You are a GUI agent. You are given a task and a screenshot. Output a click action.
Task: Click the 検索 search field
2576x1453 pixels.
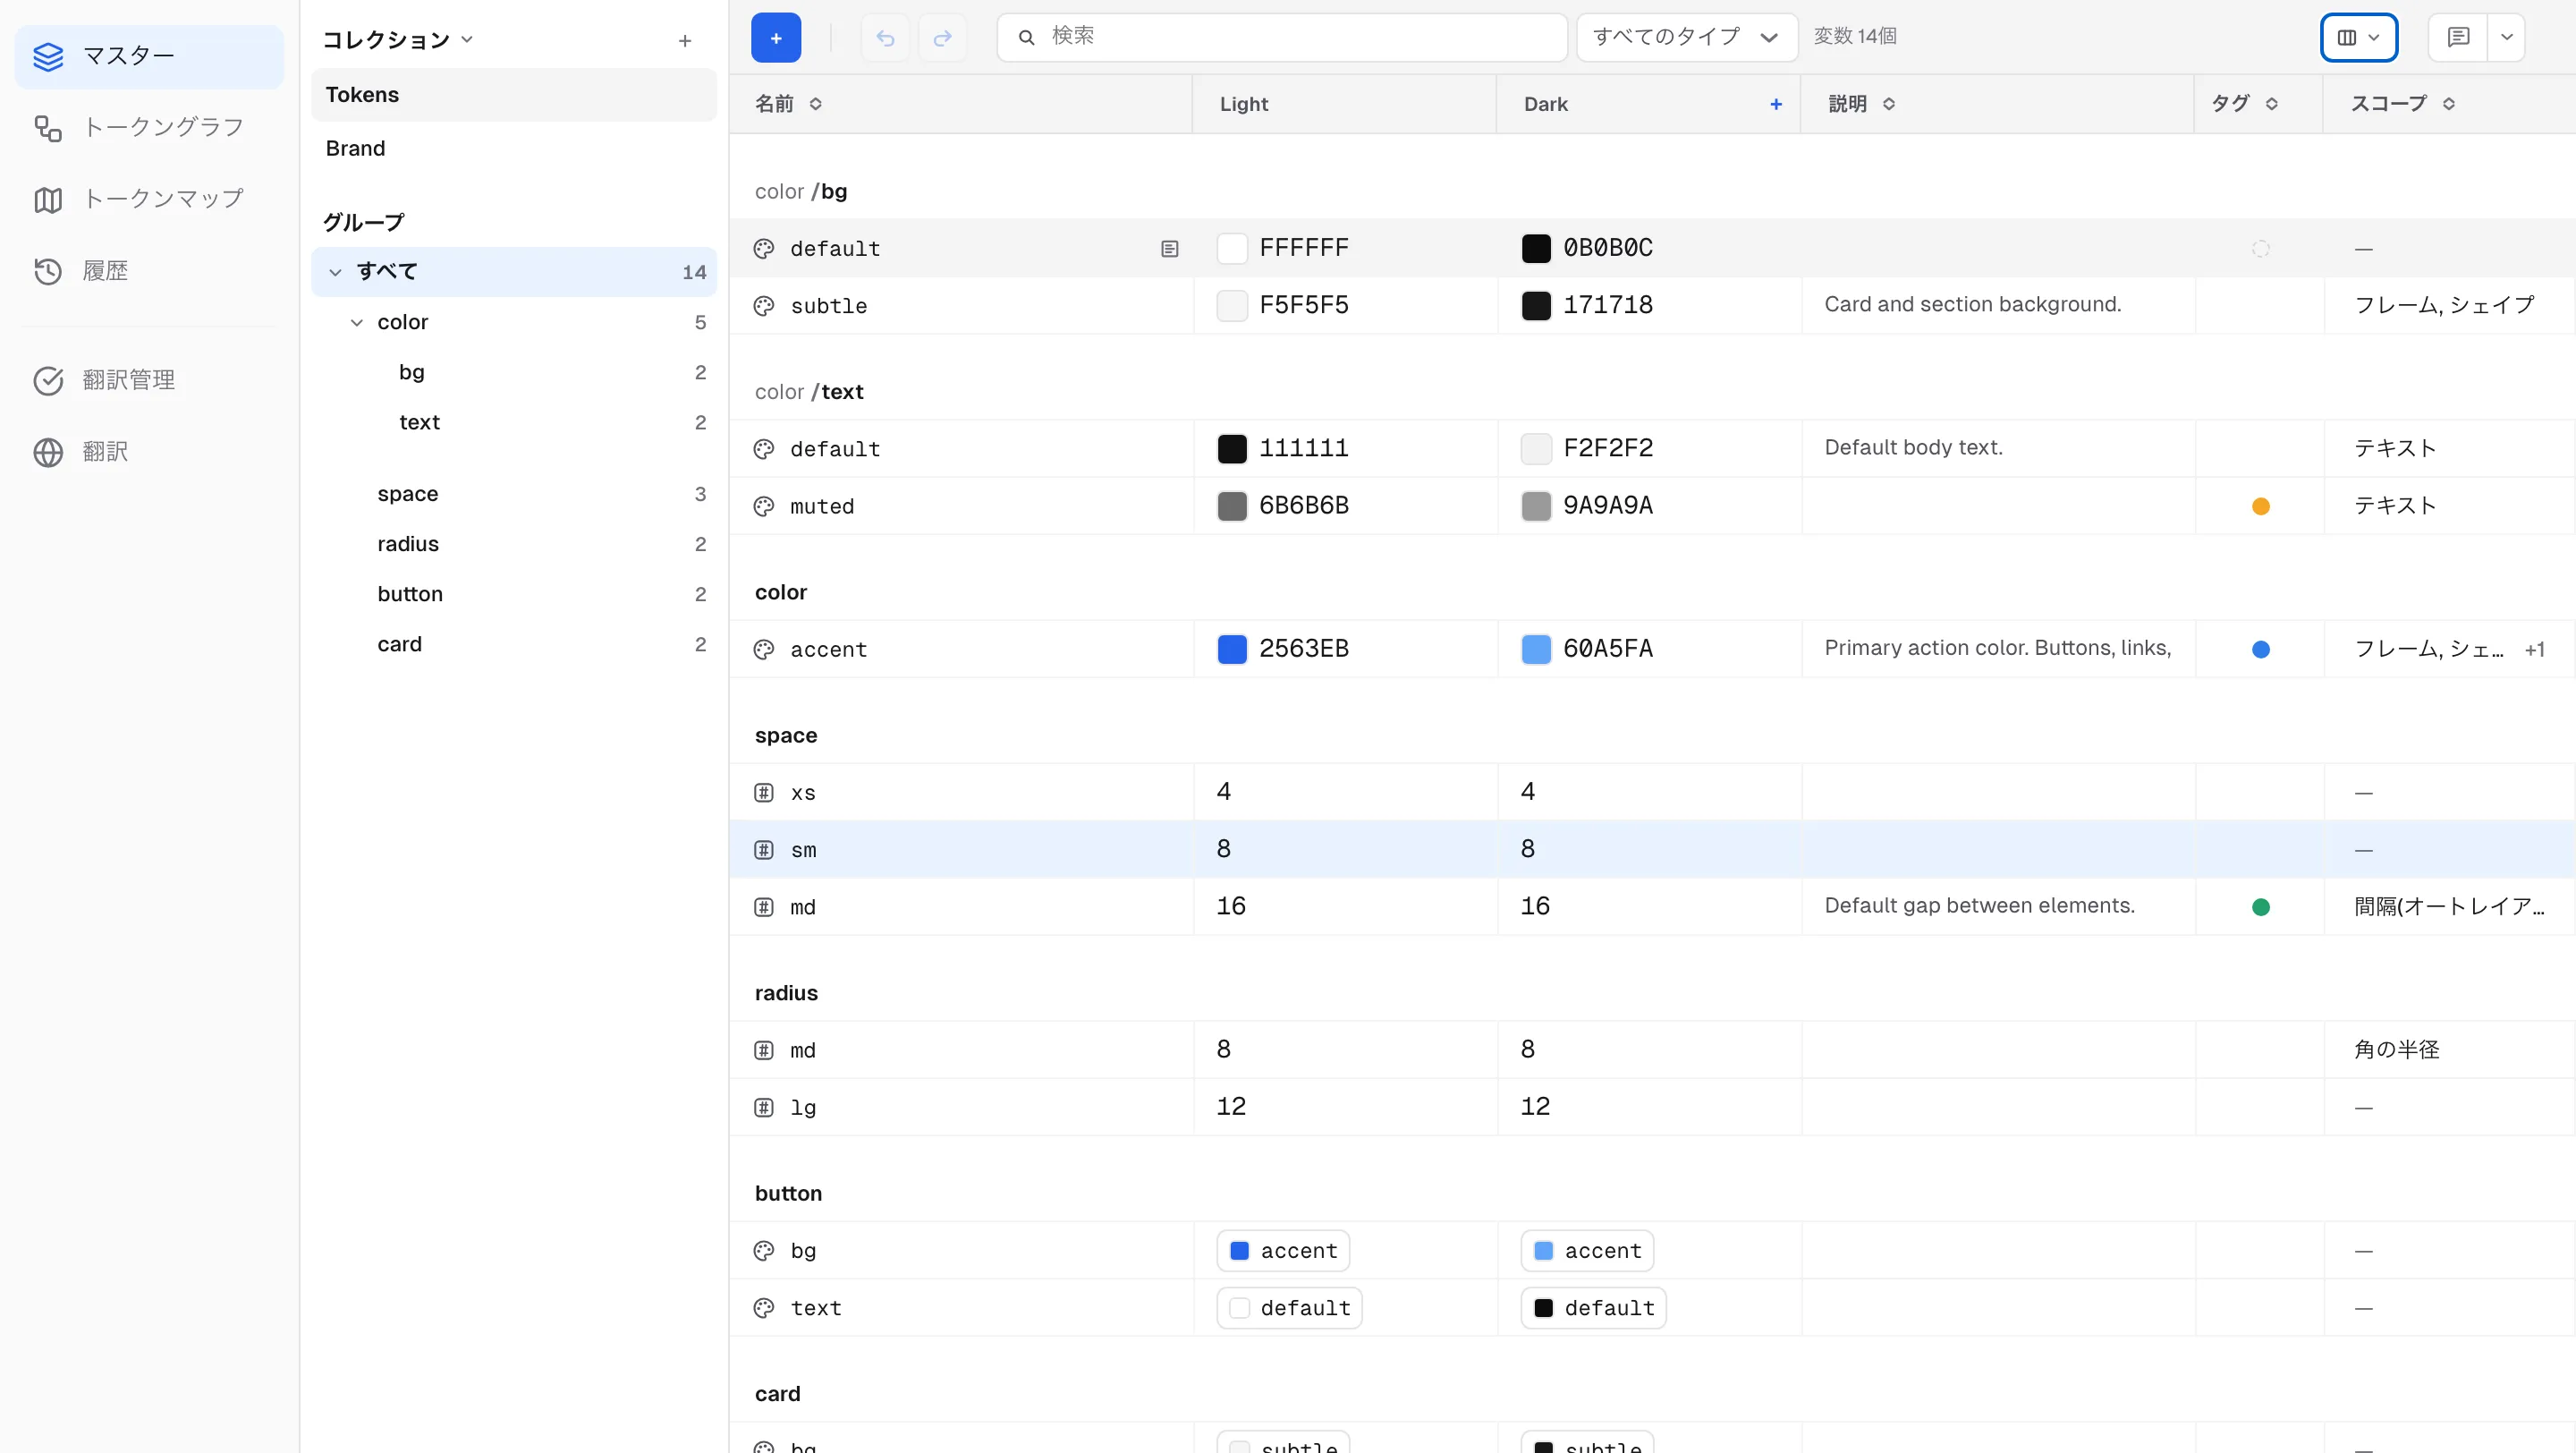pyautogui.click(x=1282, y=38)
